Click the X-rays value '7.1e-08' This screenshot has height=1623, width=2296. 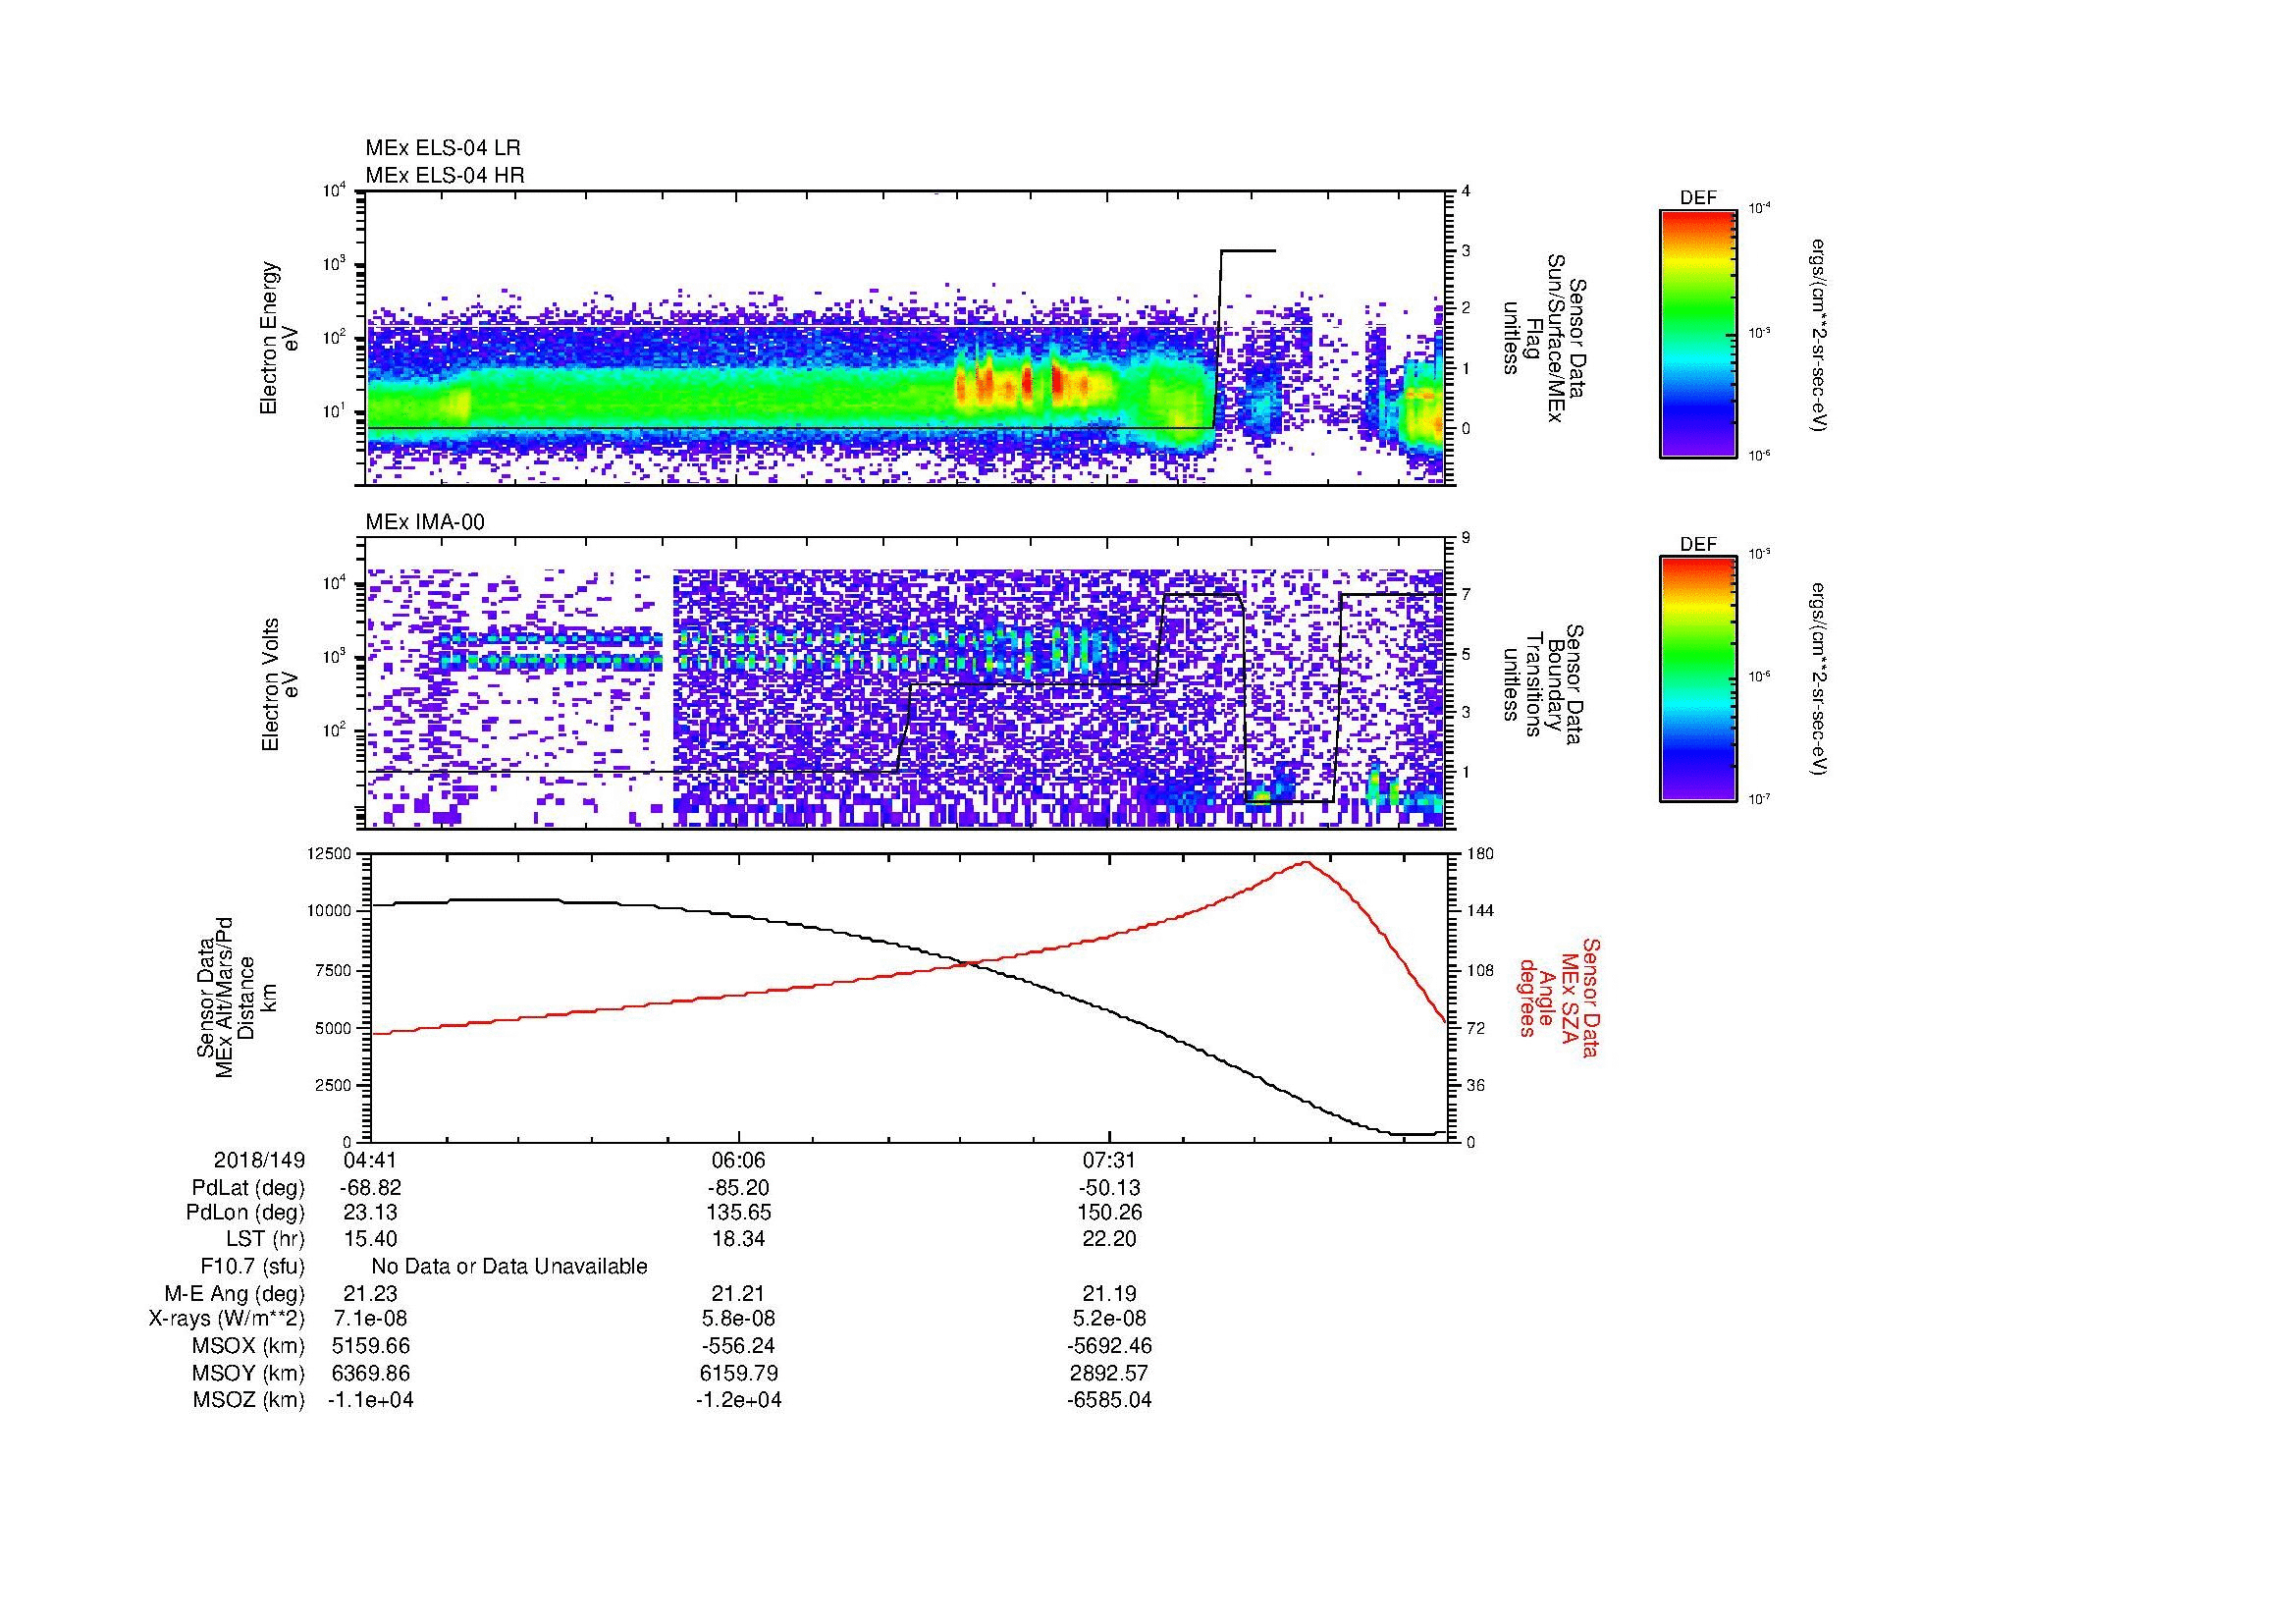pos(370,1319)
